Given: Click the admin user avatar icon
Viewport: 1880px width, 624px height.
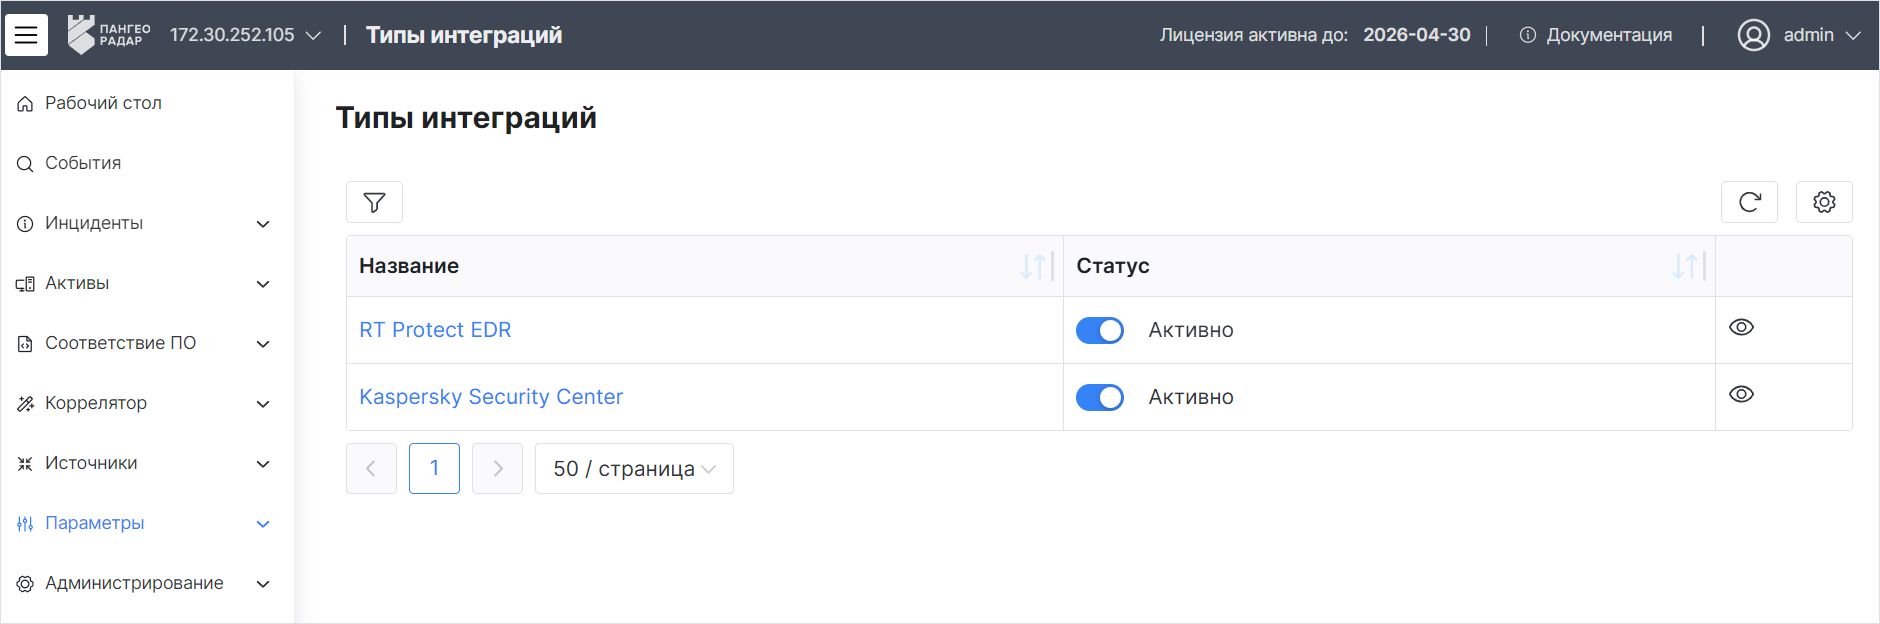Looking at the screenshot, I should tap(1753, 35).
